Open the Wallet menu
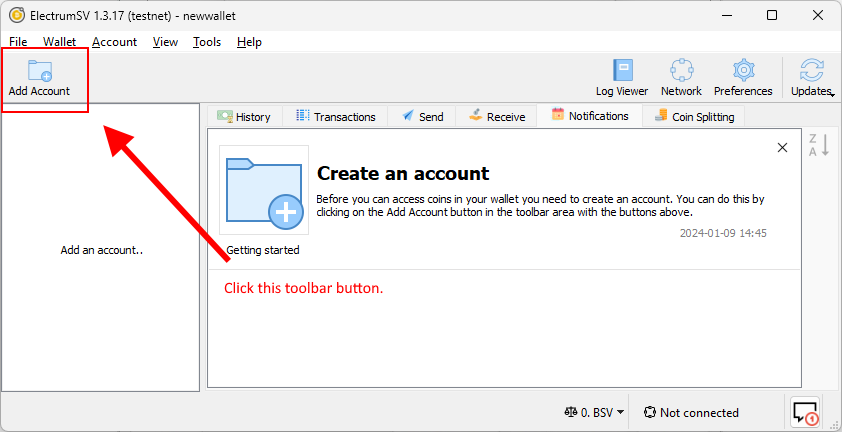 tap(60, 42)
